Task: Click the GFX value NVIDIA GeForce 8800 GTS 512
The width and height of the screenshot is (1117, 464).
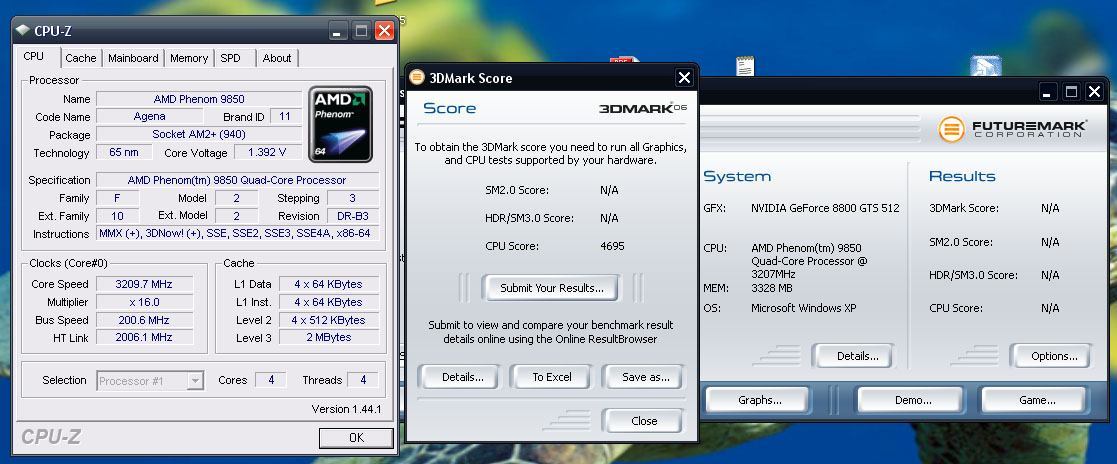Action: point(825,208)
